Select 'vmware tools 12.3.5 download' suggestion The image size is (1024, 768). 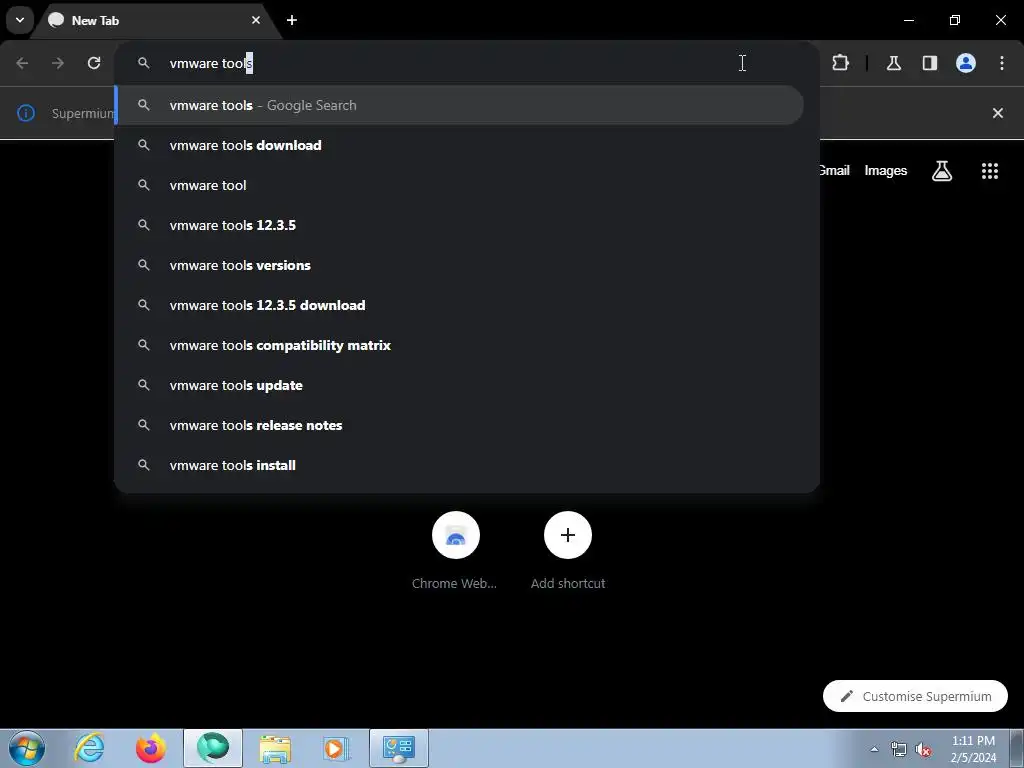click(460, 305)
